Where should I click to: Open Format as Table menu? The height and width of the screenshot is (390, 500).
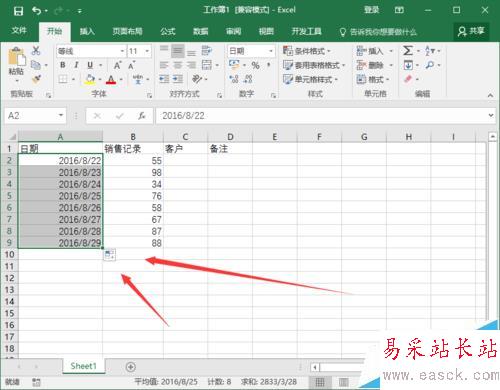point(314,65)
